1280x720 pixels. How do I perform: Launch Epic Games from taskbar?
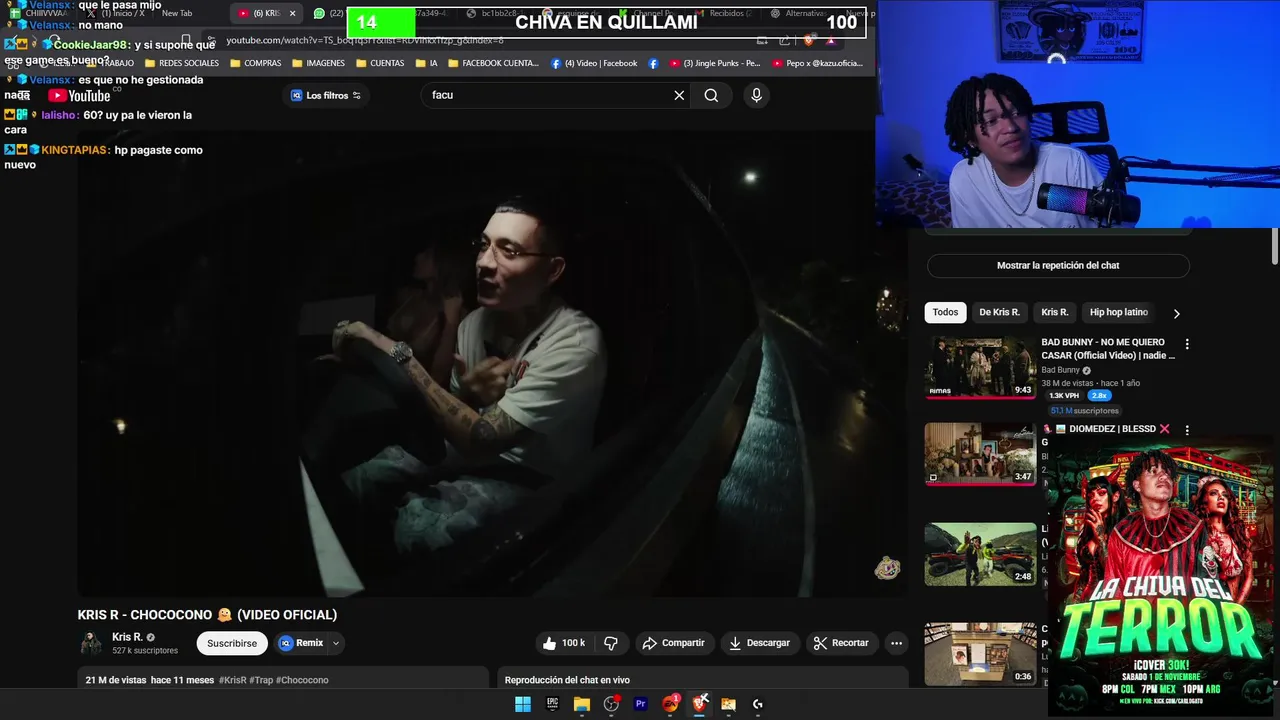point(552,704)
